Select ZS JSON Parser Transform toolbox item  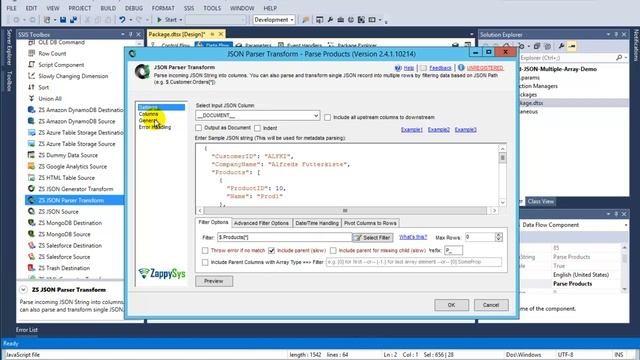pos(71,200)
